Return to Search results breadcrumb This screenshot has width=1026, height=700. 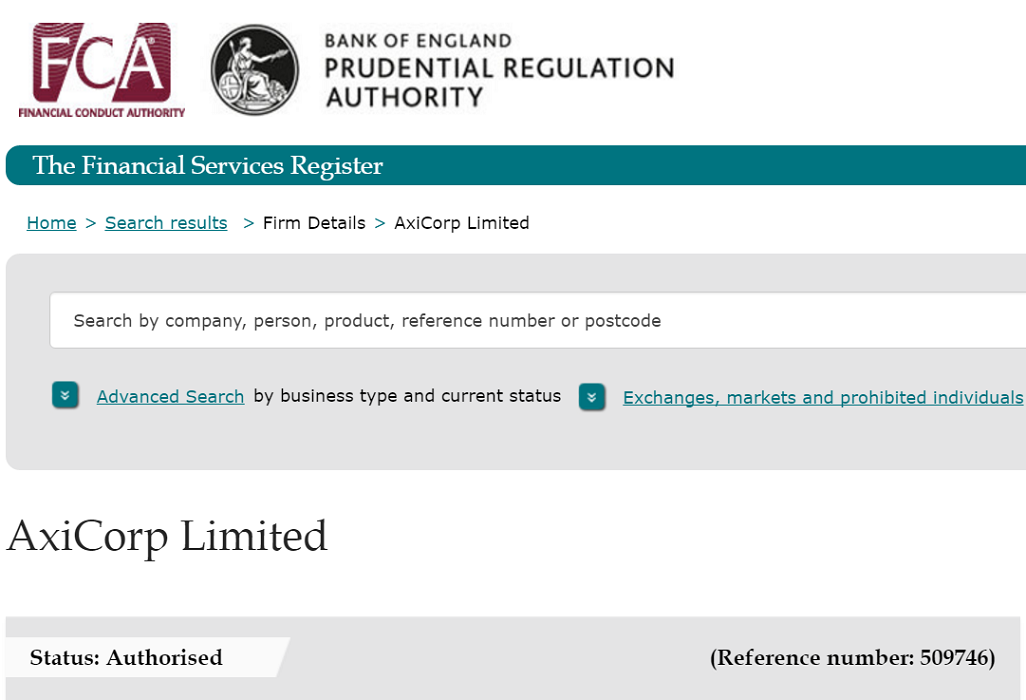tap(166, 223)
